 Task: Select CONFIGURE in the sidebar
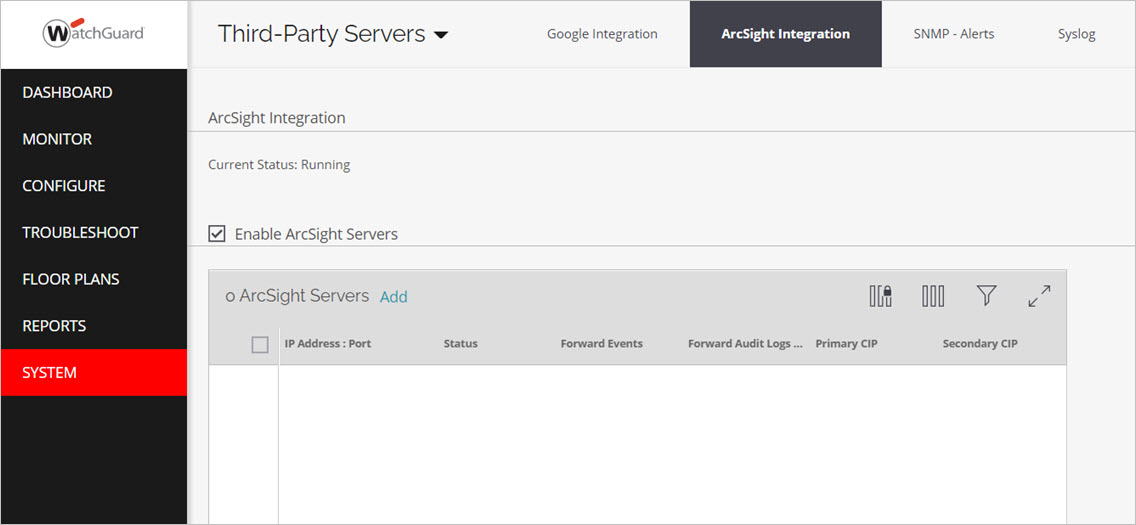(94, 186)
